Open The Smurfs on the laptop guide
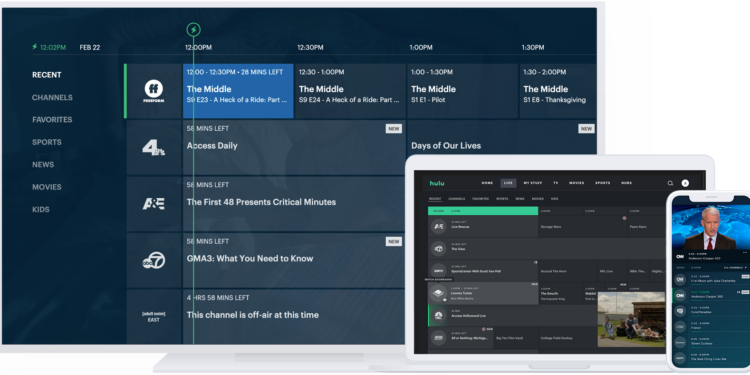Screen dimensions: 750x375 pyautogui.click(x=561, y=293)
